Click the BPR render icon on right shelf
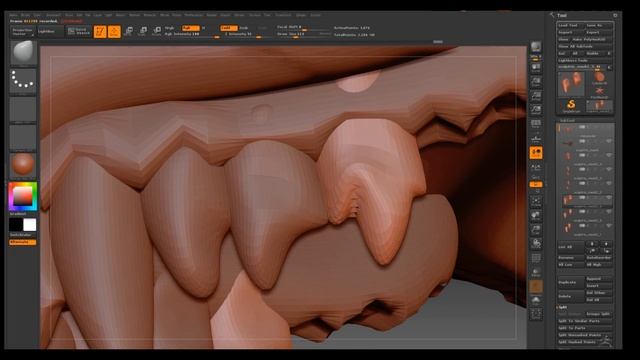 coord(536,47)
